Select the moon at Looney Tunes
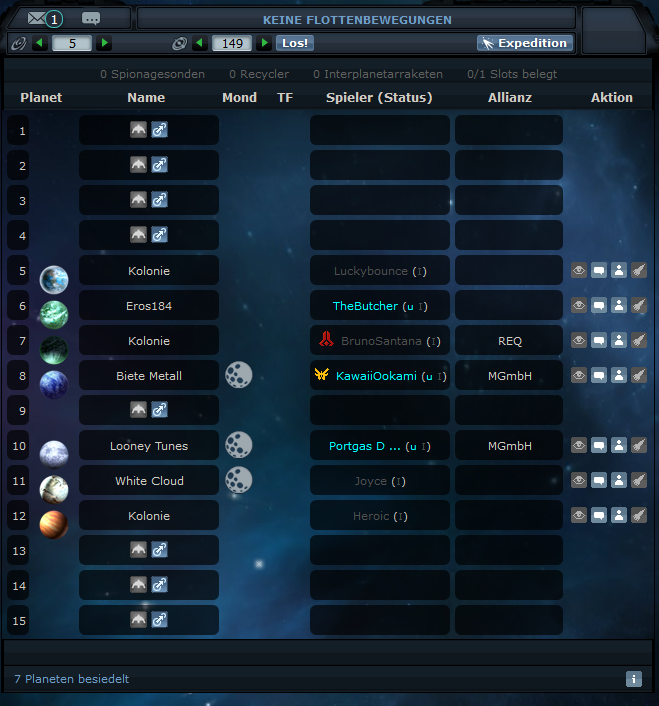This screenshot has width=659, height=706. pos(239,445)
